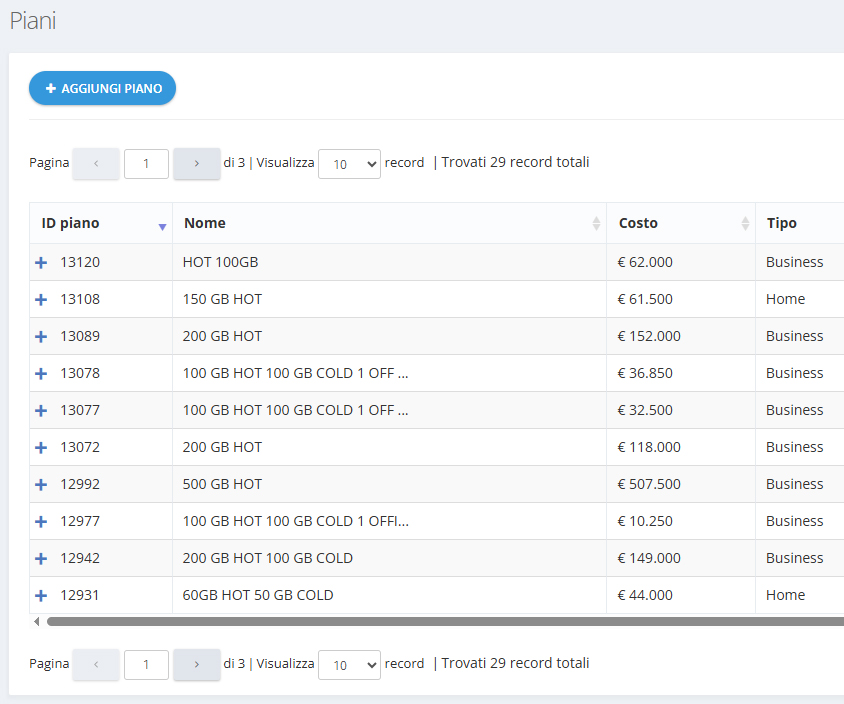Expand plan 13077 row with plus icon
Screen dimensions: 844x704
[41, 410]
